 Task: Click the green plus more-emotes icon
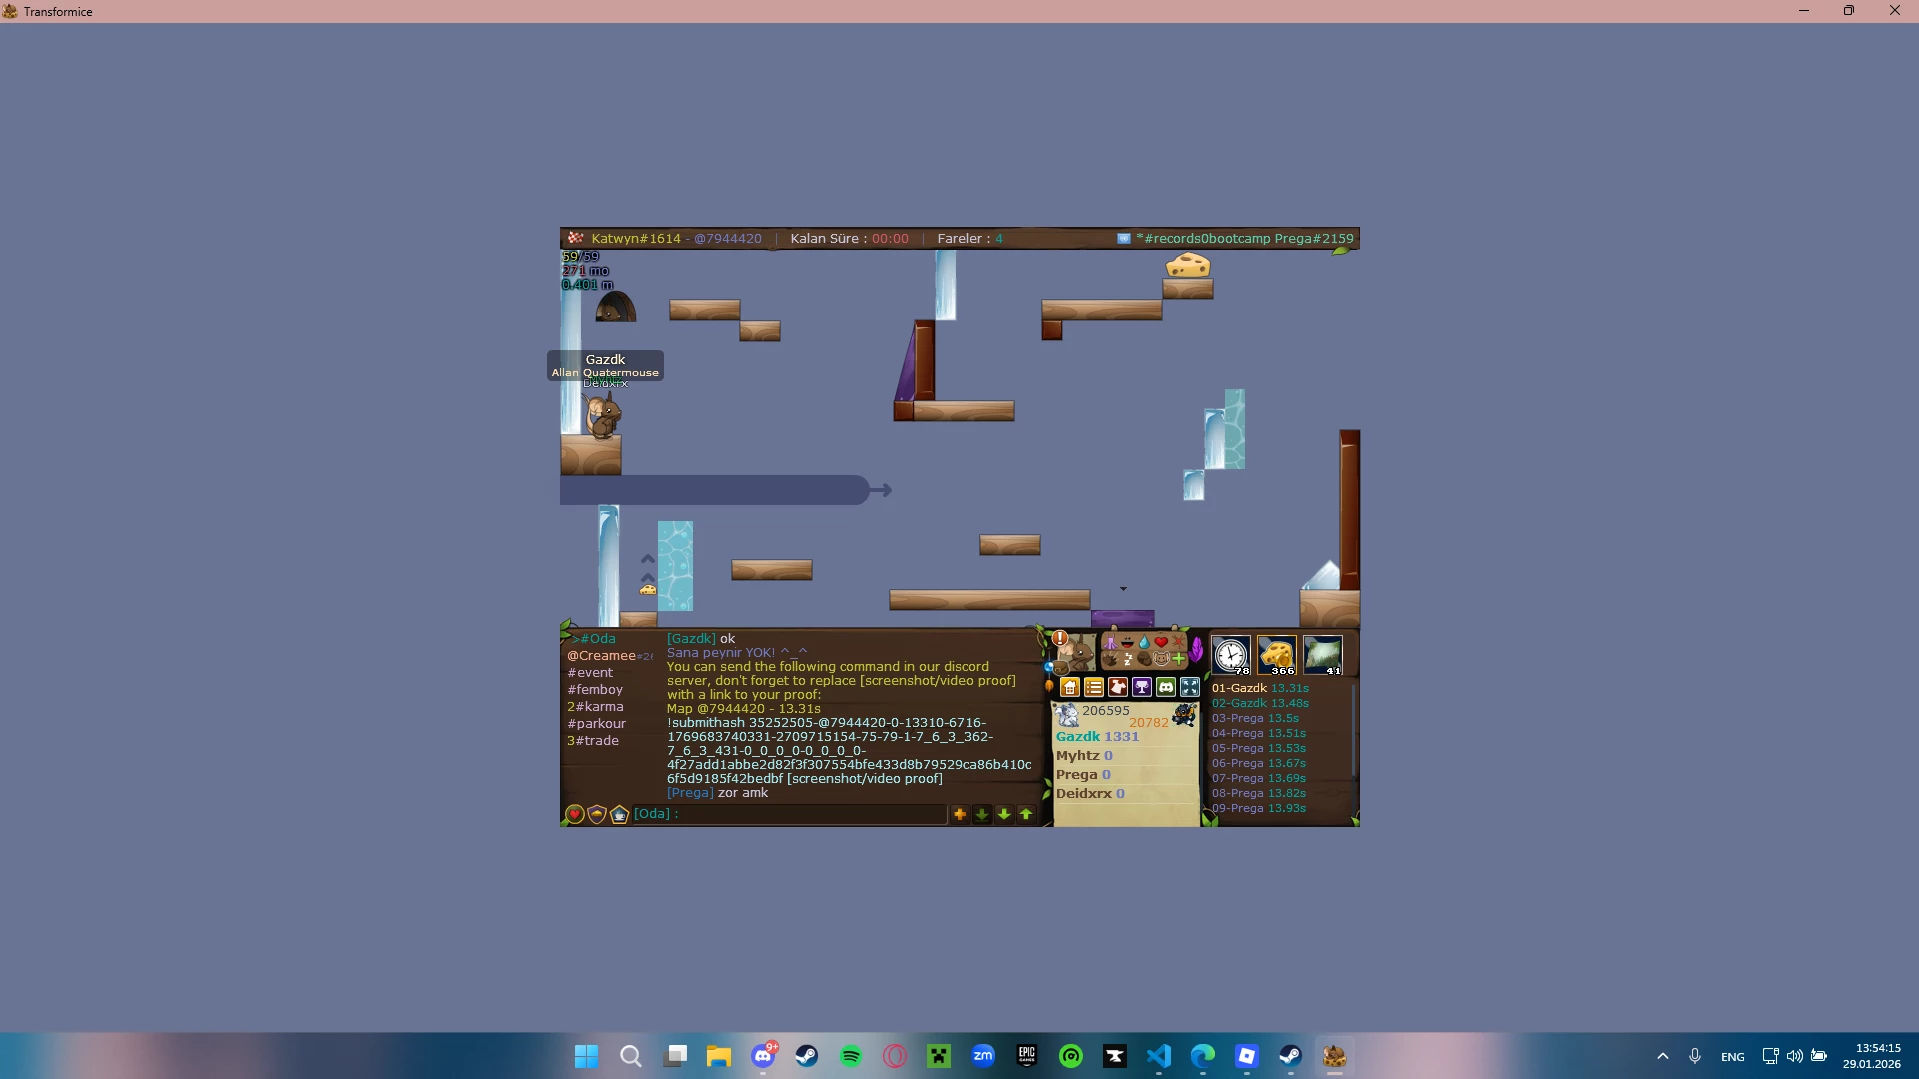coord(1178,659)
